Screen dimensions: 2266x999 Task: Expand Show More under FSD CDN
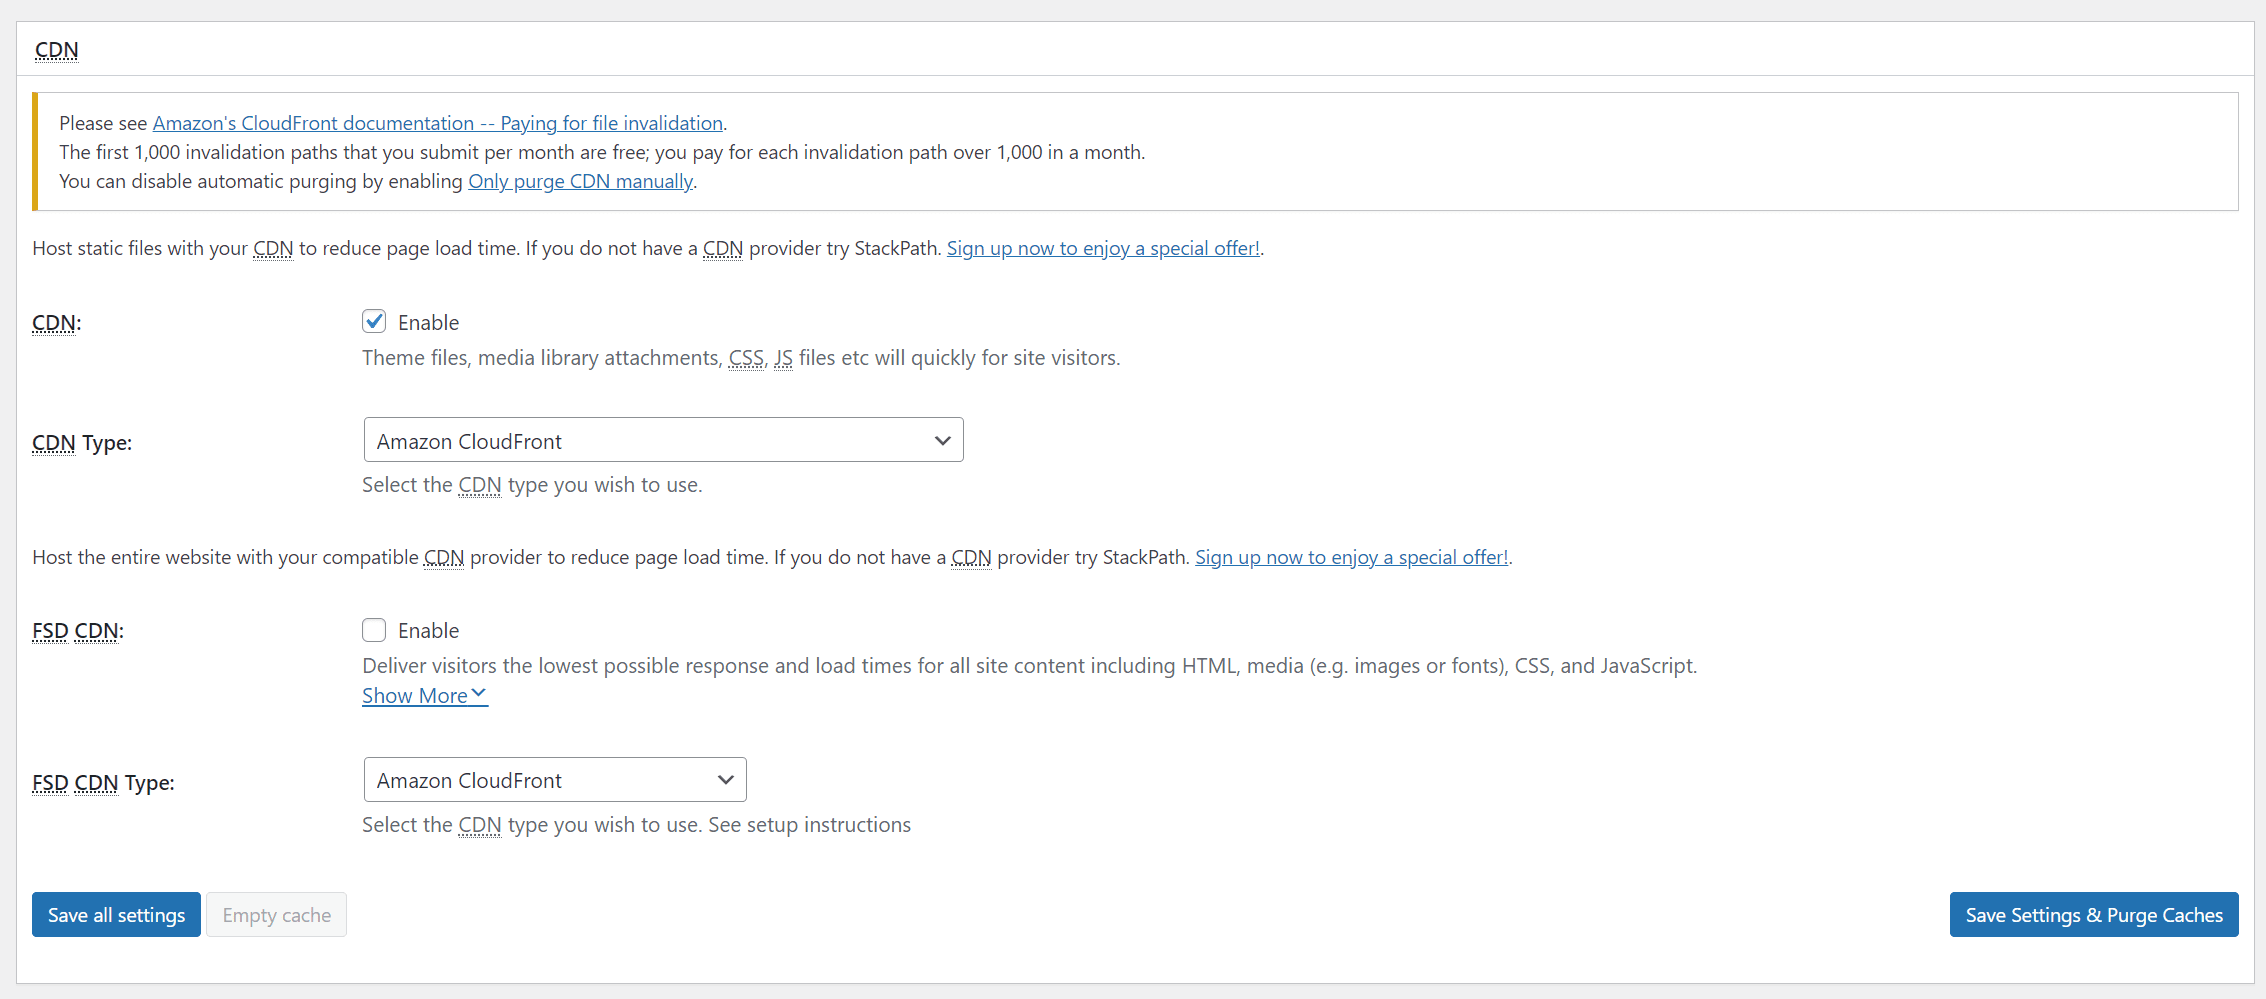coord(424,695)
